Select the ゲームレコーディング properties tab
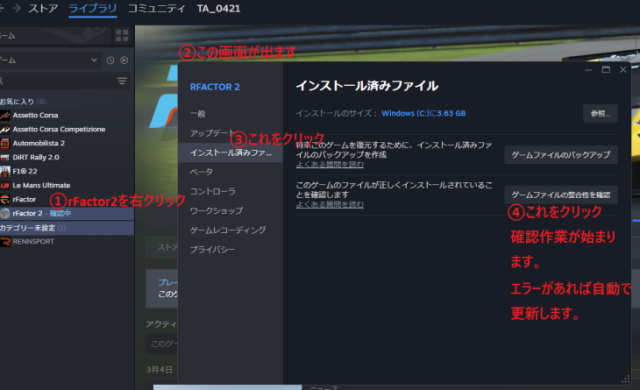Screen dimensions: 640x390 tap(230, 230)
